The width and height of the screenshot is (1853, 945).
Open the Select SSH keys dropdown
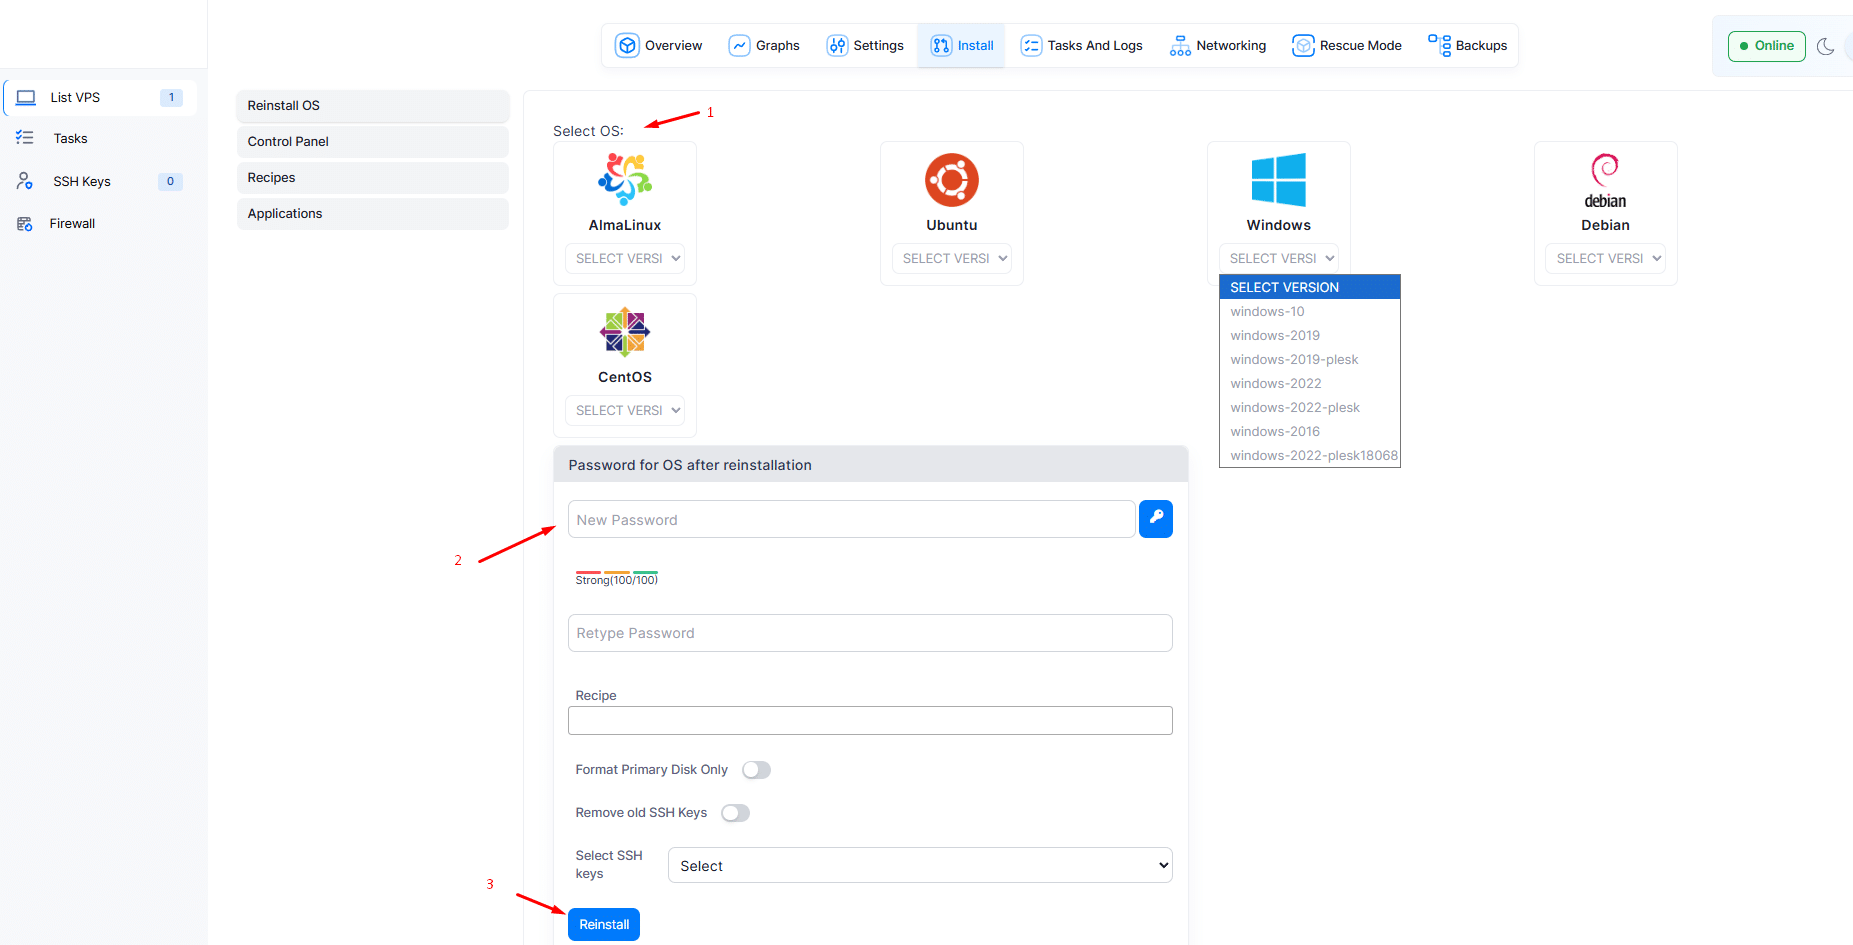pyautogui.click(x=919, y=866)
